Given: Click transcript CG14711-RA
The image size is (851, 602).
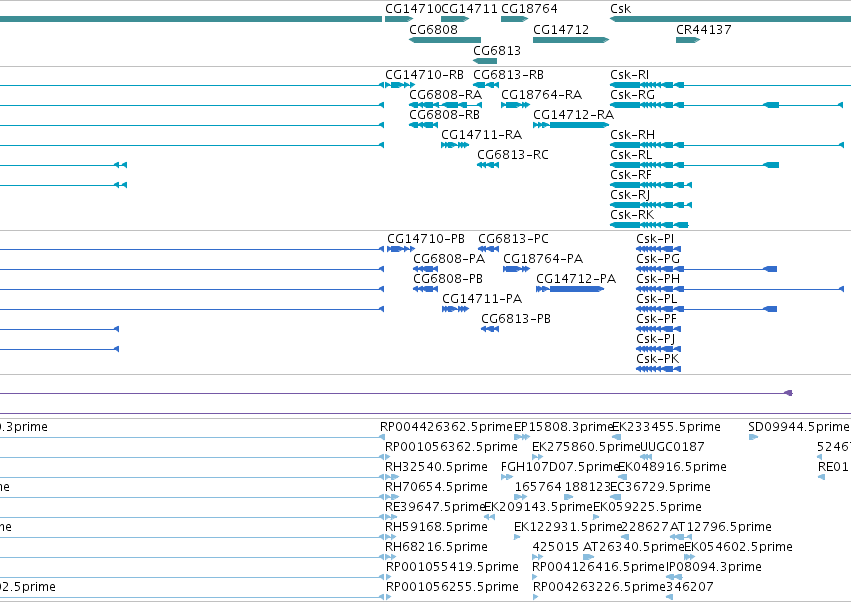Looking at the screenshot, I should click(x=481, y=135).
